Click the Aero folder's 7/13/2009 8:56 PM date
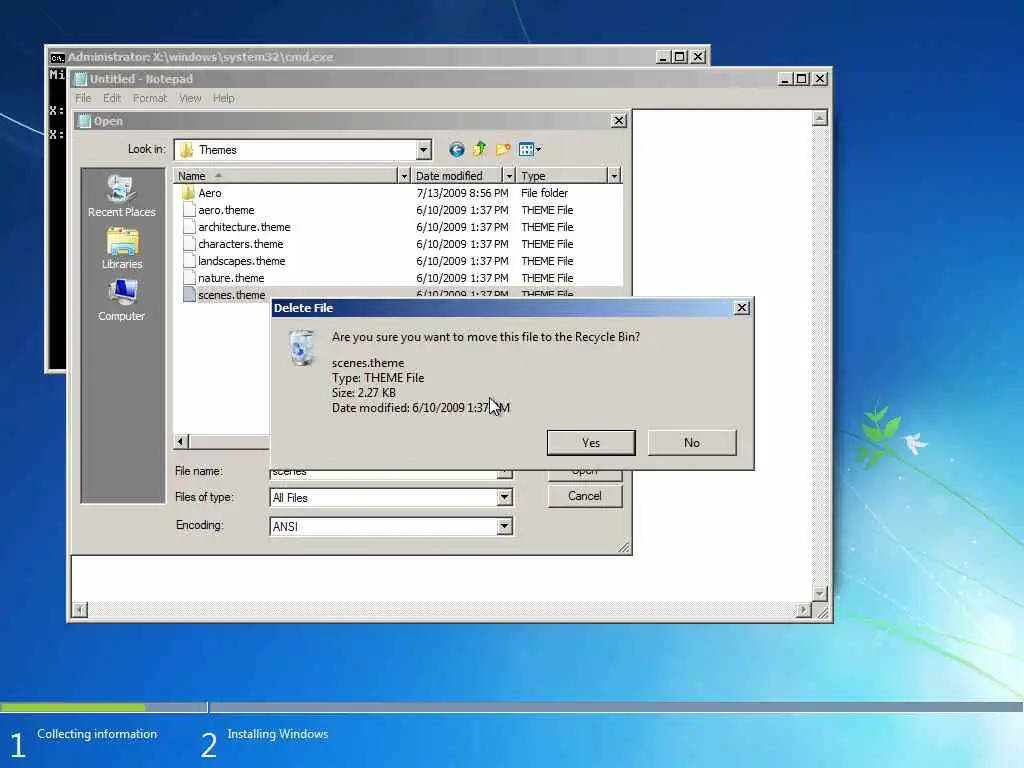Screen dimensions: 1024x768 click(x=462, y=193)
